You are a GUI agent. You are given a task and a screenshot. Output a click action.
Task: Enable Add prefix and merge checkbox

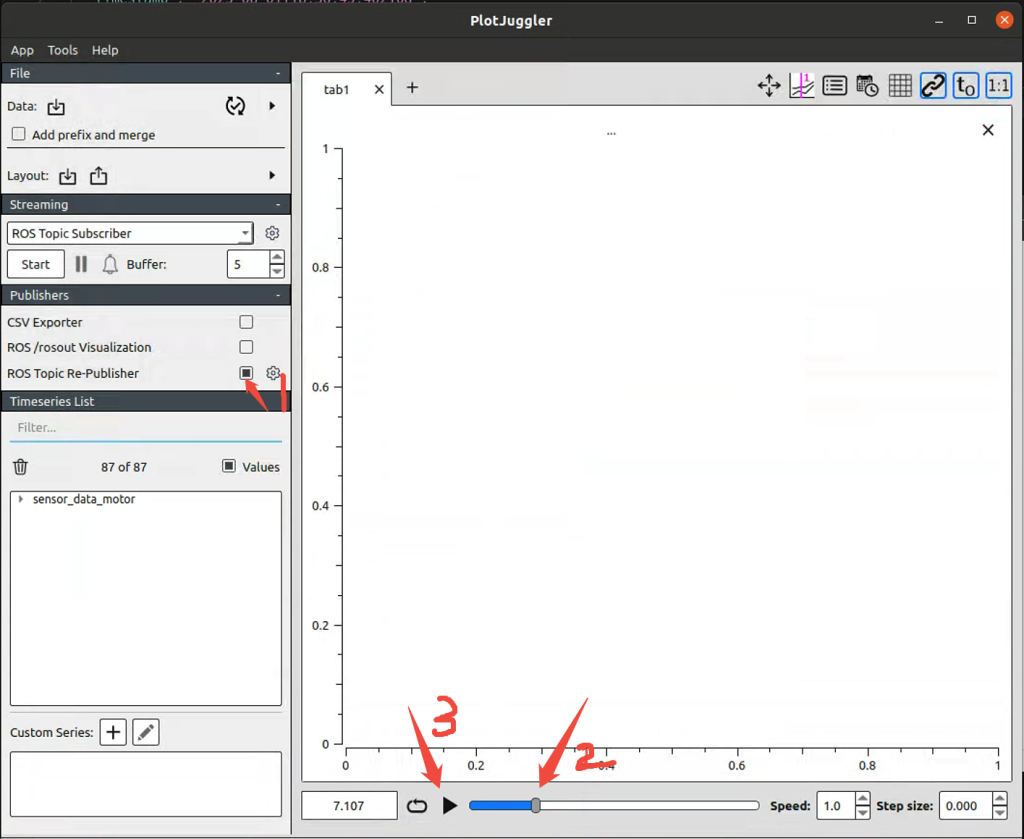(19, 134)
